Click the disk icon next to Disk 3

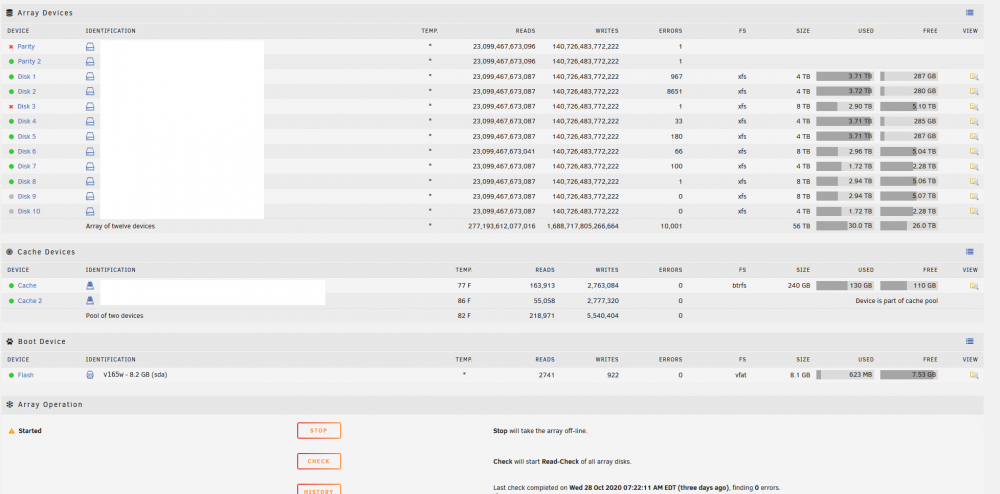[90, 106]
